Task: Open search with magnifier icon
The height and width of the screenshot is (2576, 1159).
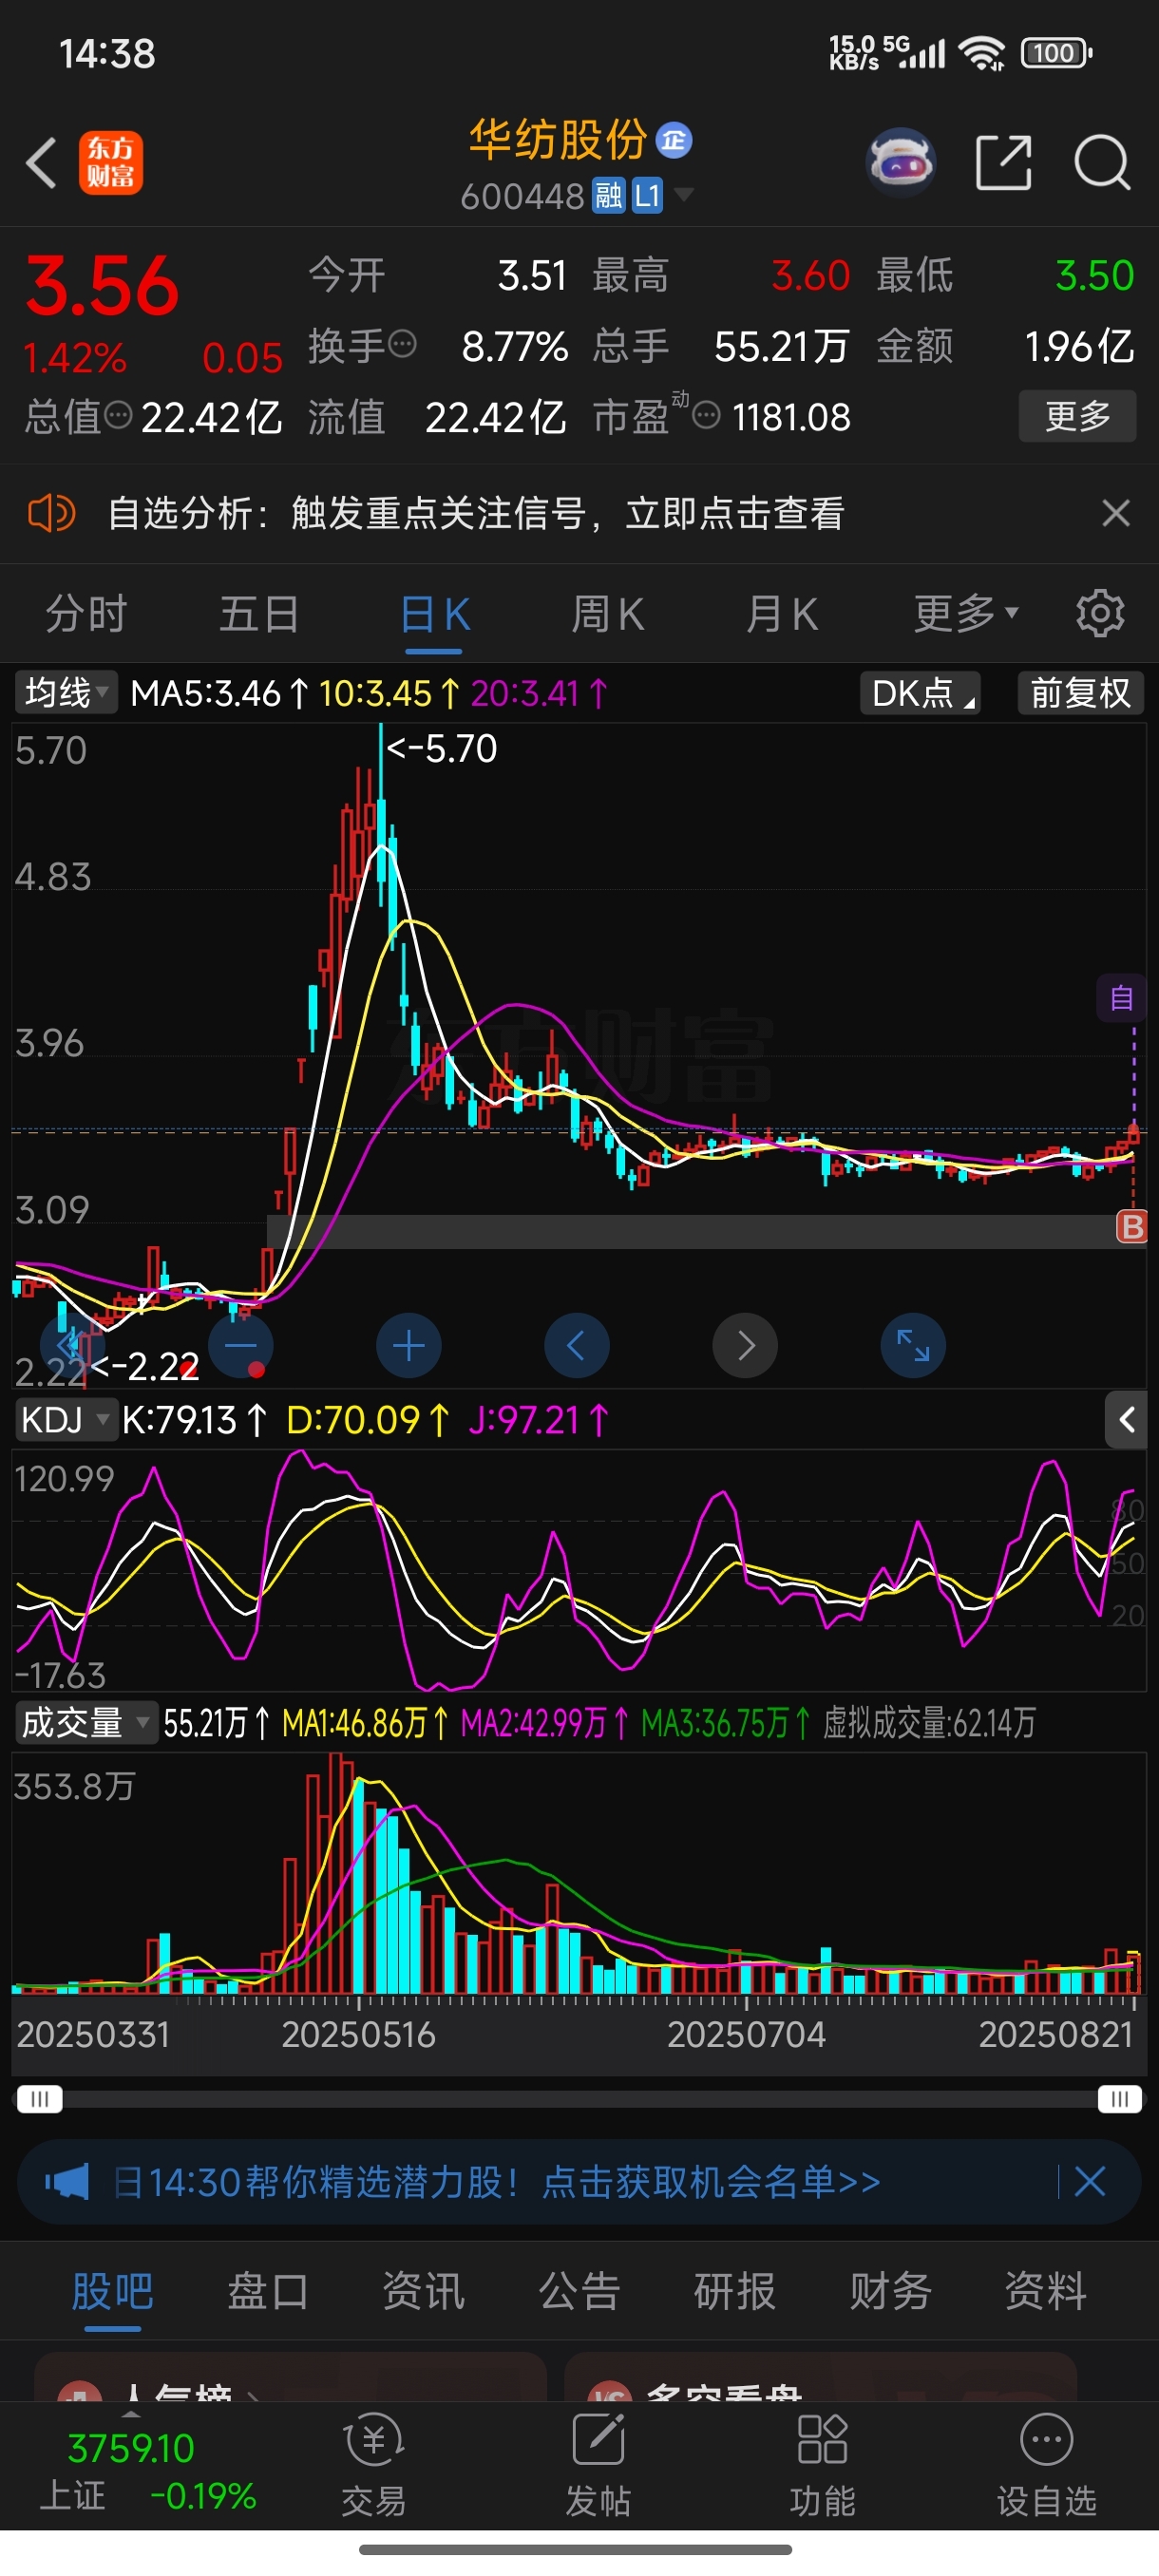Action: (x=1102, y=162)
